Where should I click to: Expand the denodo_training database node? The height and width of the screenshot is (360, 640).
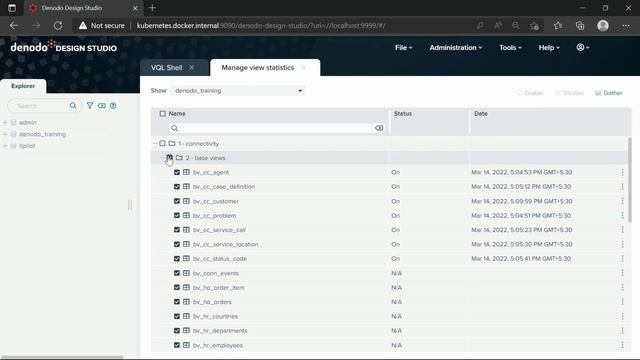[x=5, y=134]
